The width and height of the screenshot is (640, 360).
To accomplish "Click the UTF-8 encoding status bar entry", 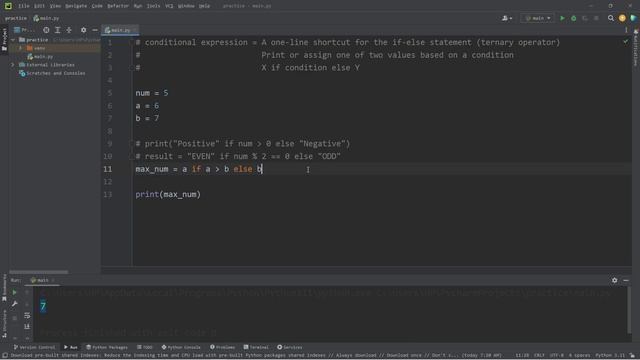I will pyautogui.click(x=556, y=356).
